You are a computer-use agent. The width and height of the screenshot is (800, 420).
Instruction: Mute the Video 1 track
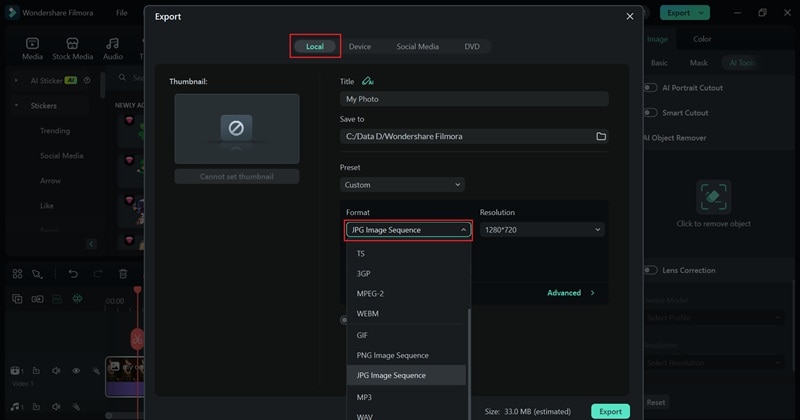tap(57, 371)
